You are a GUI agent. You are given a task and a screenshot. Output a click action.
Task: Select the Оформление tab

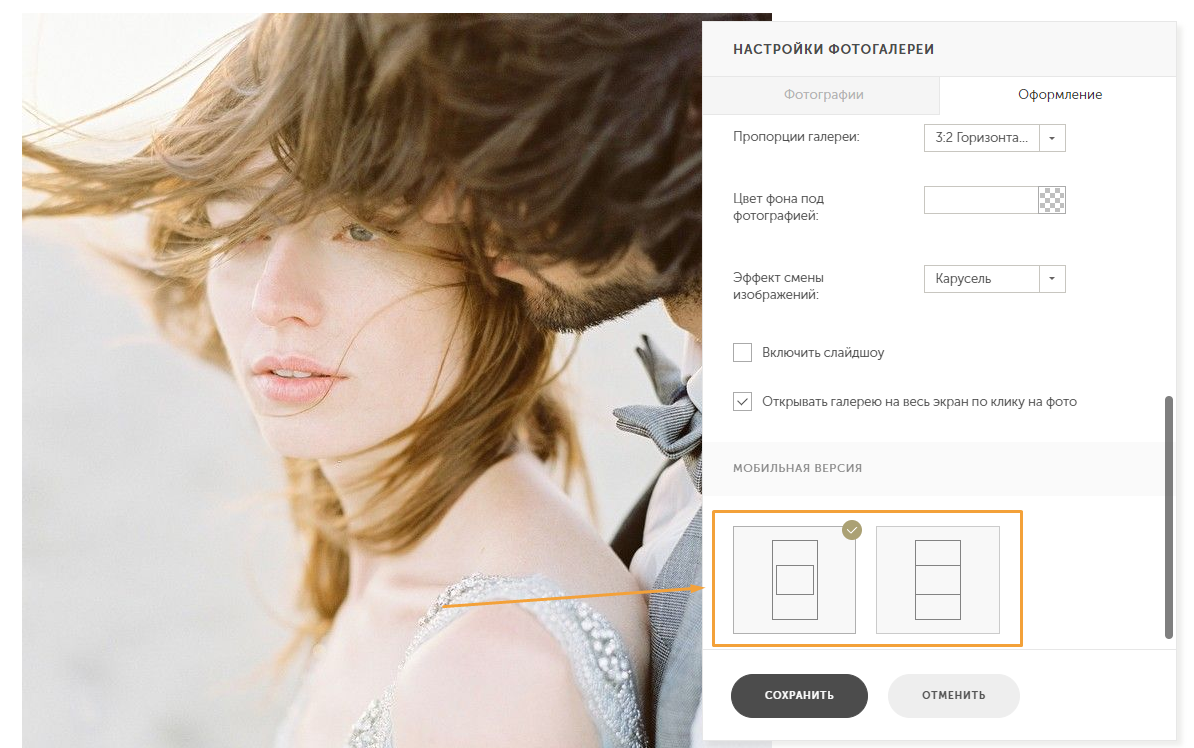[1060, 95]
